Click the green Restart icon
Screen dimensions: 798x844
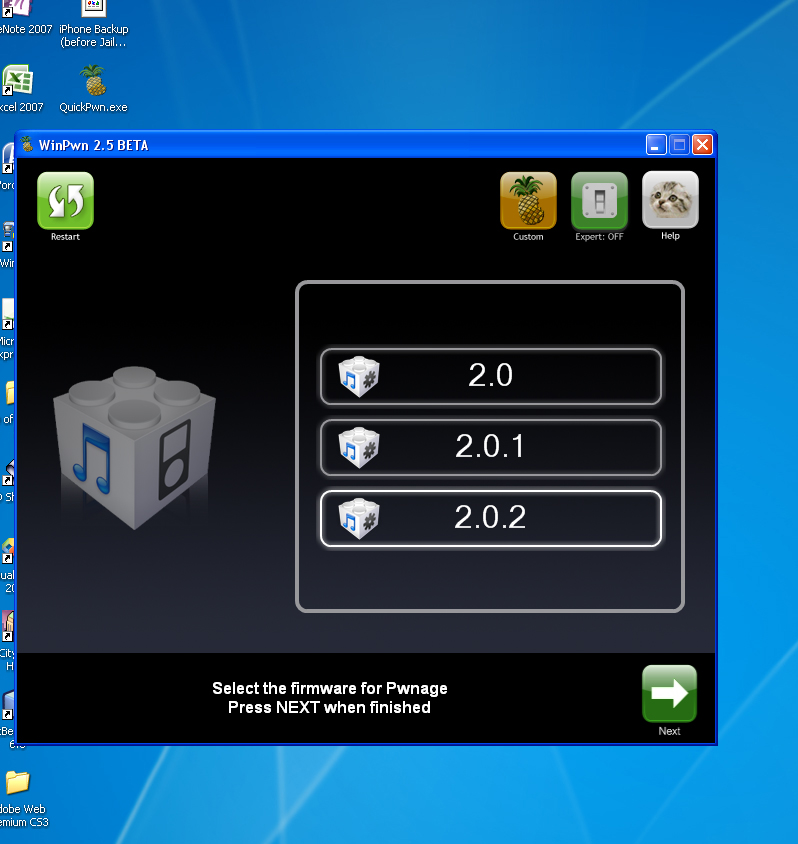click(65, 201)
